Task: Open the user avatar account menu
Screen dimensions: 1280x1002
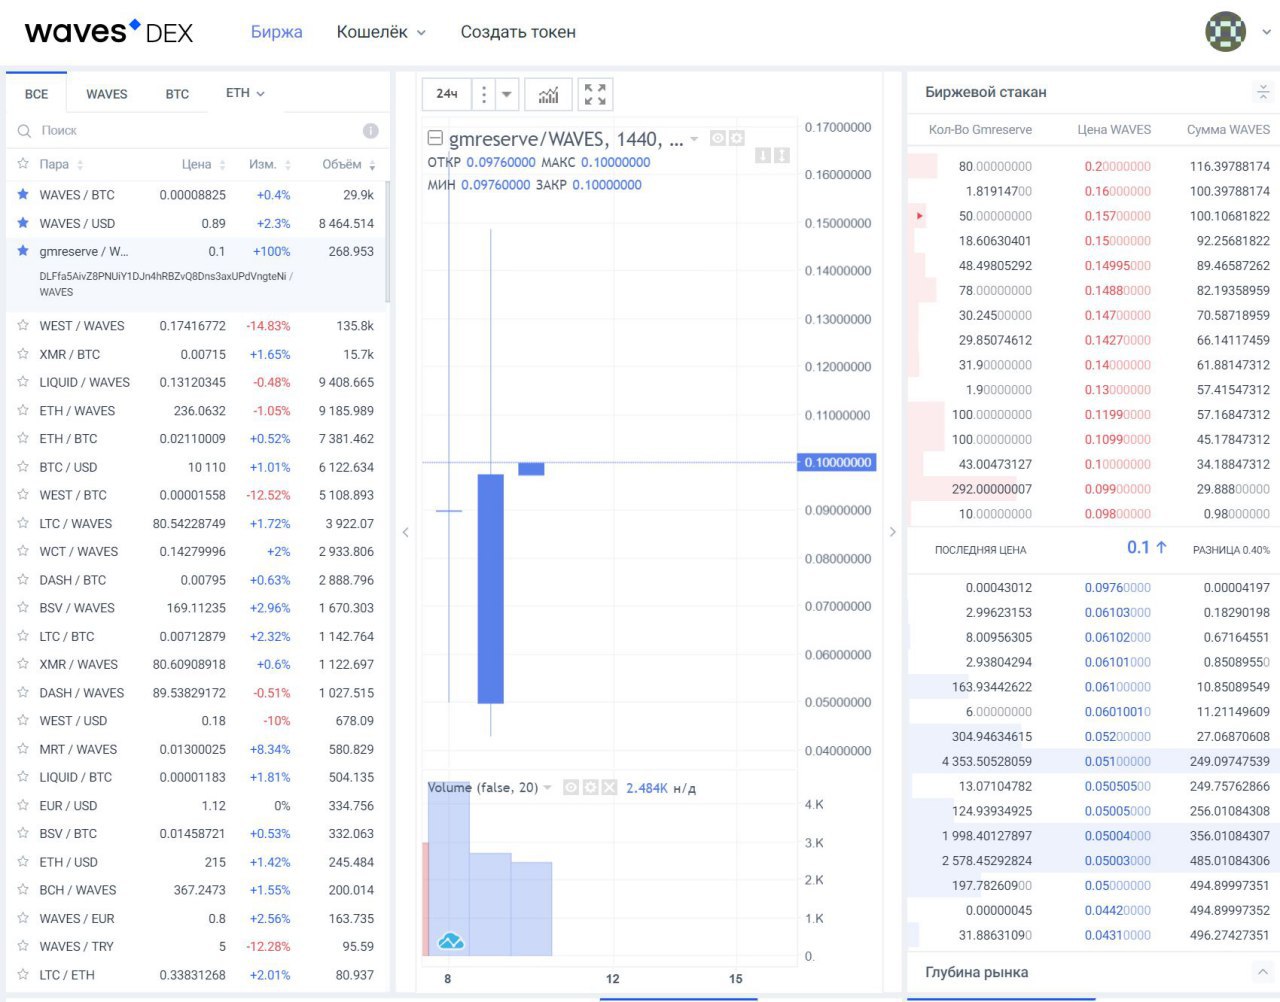Action: 1225,32
